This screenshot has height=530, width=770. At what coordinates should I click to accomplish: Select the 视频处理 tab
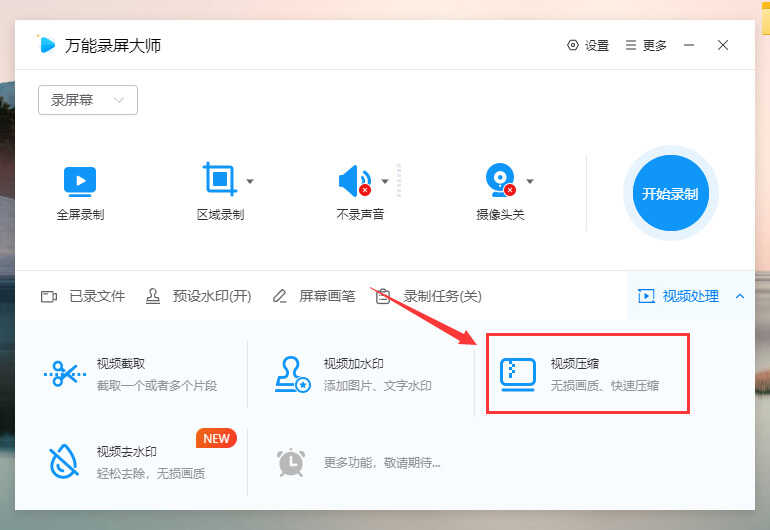pos(690,296)
